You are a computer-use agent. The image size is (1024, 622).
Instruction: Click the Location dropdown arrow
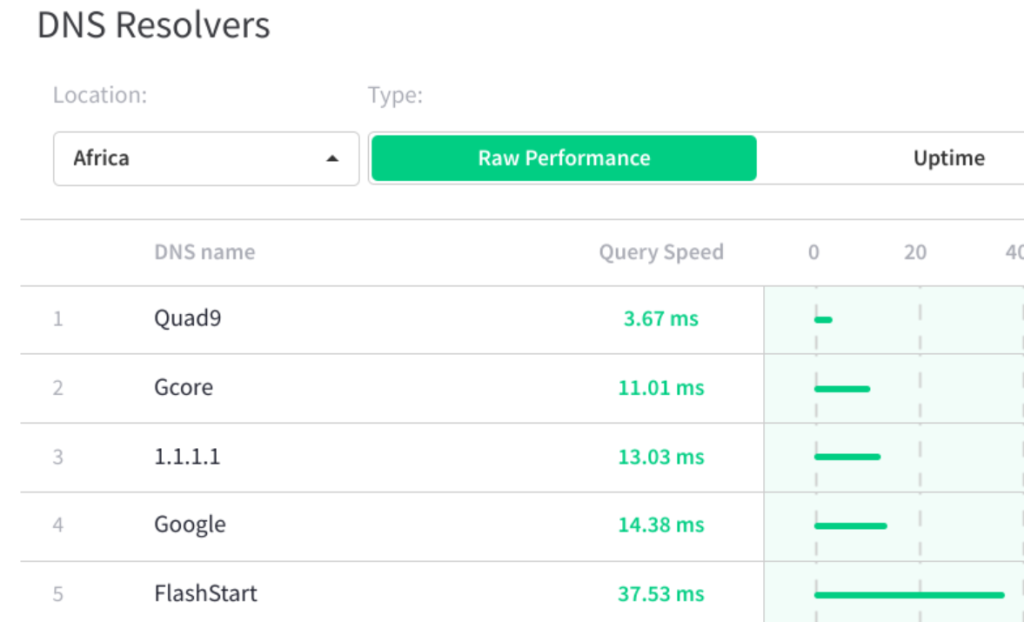(x=333, y=158)
